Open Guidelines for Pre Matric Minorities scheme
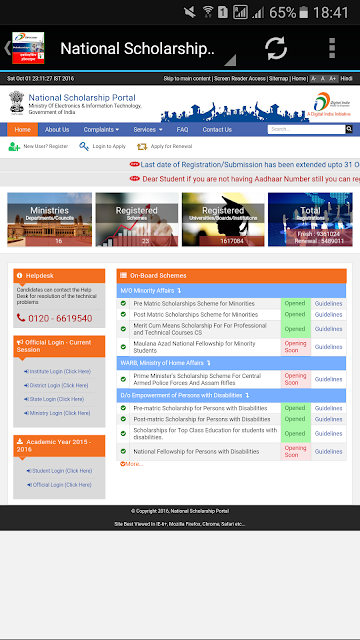The width and height of the screenshot is (360, 640). [x=328, y=303]
